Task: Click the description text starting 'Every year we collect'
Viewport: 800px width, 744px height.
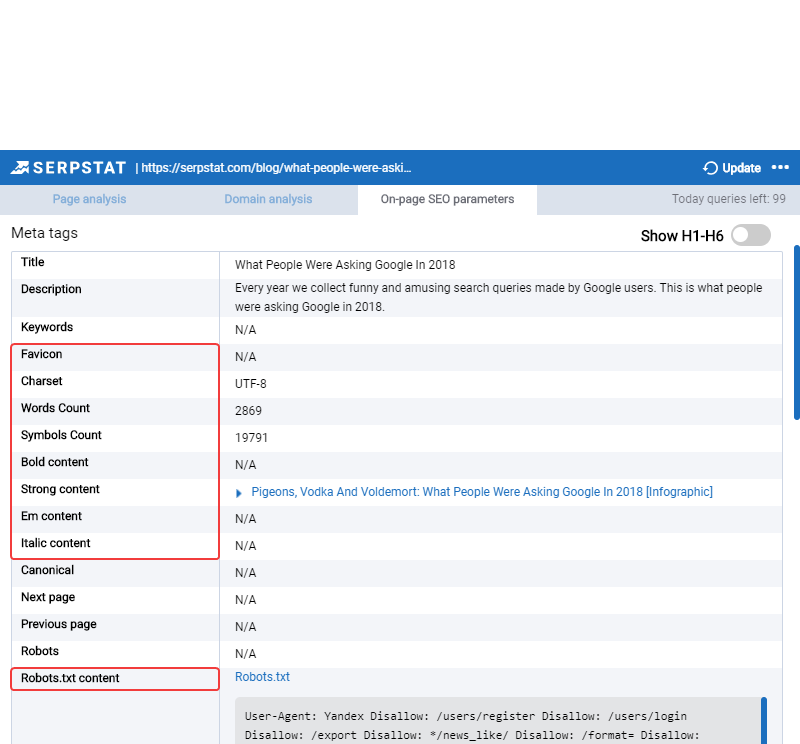Action: [498, 297]
